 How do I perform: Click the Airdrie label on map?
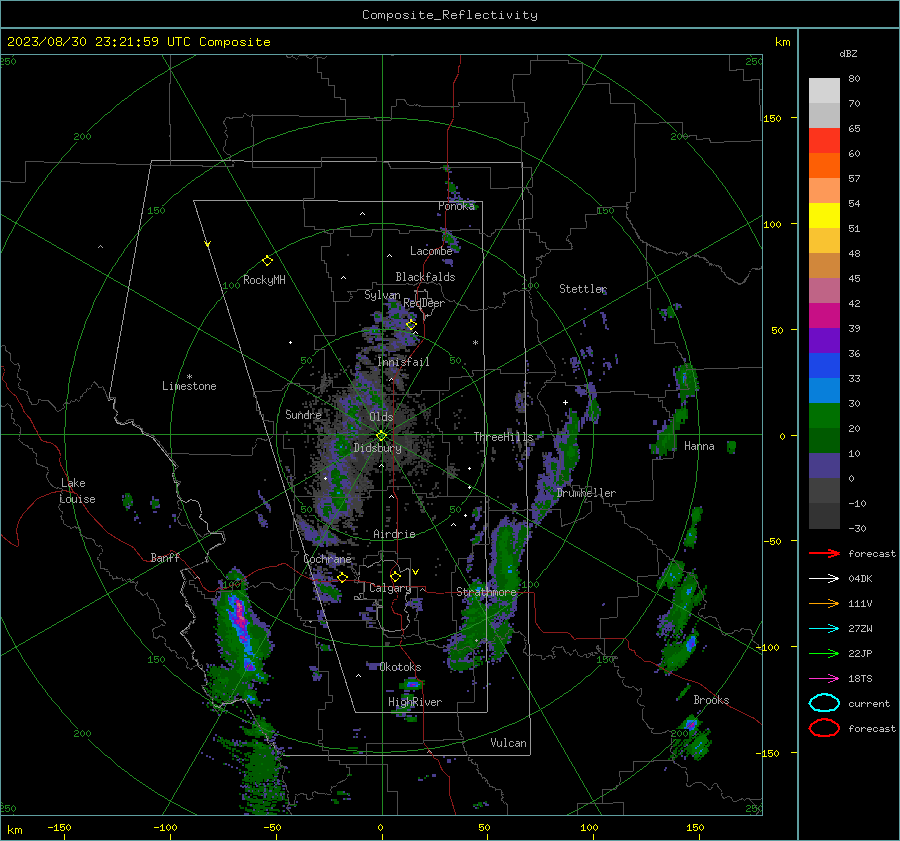[x=394, y=534]
